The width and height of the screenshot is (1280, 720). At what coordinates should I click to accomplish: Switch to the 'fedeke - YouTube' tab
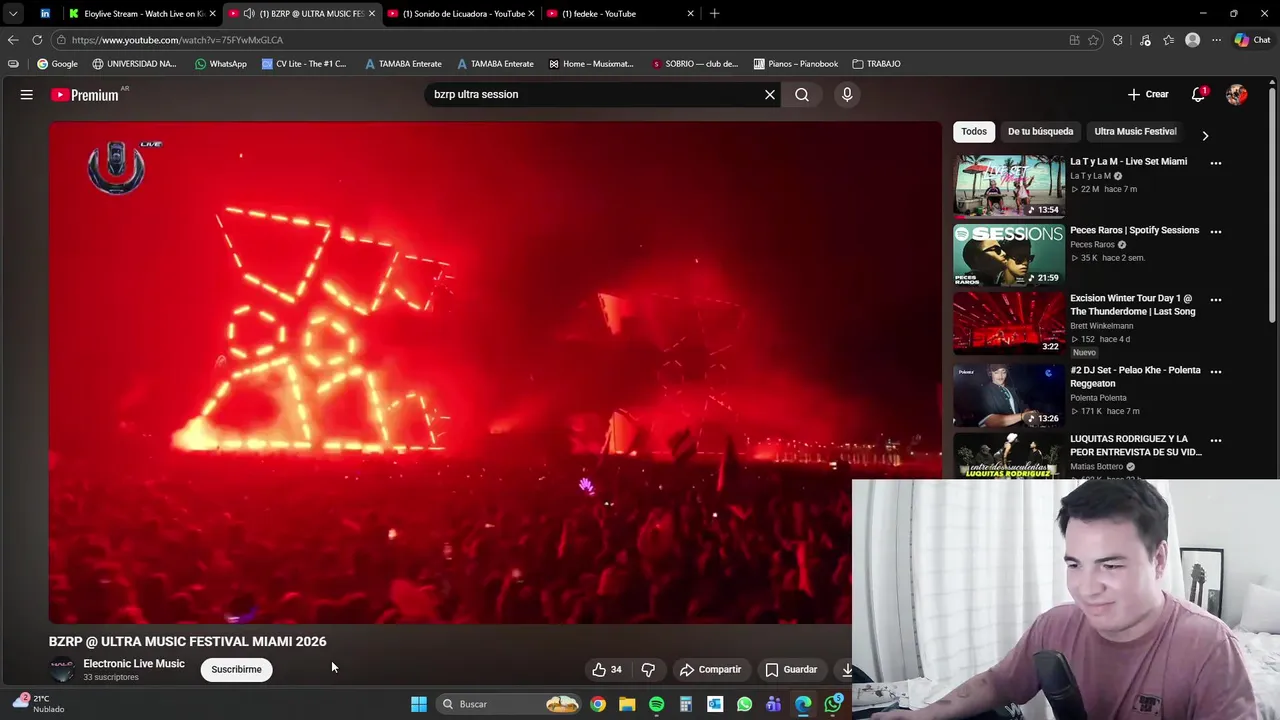coord(620,14)
